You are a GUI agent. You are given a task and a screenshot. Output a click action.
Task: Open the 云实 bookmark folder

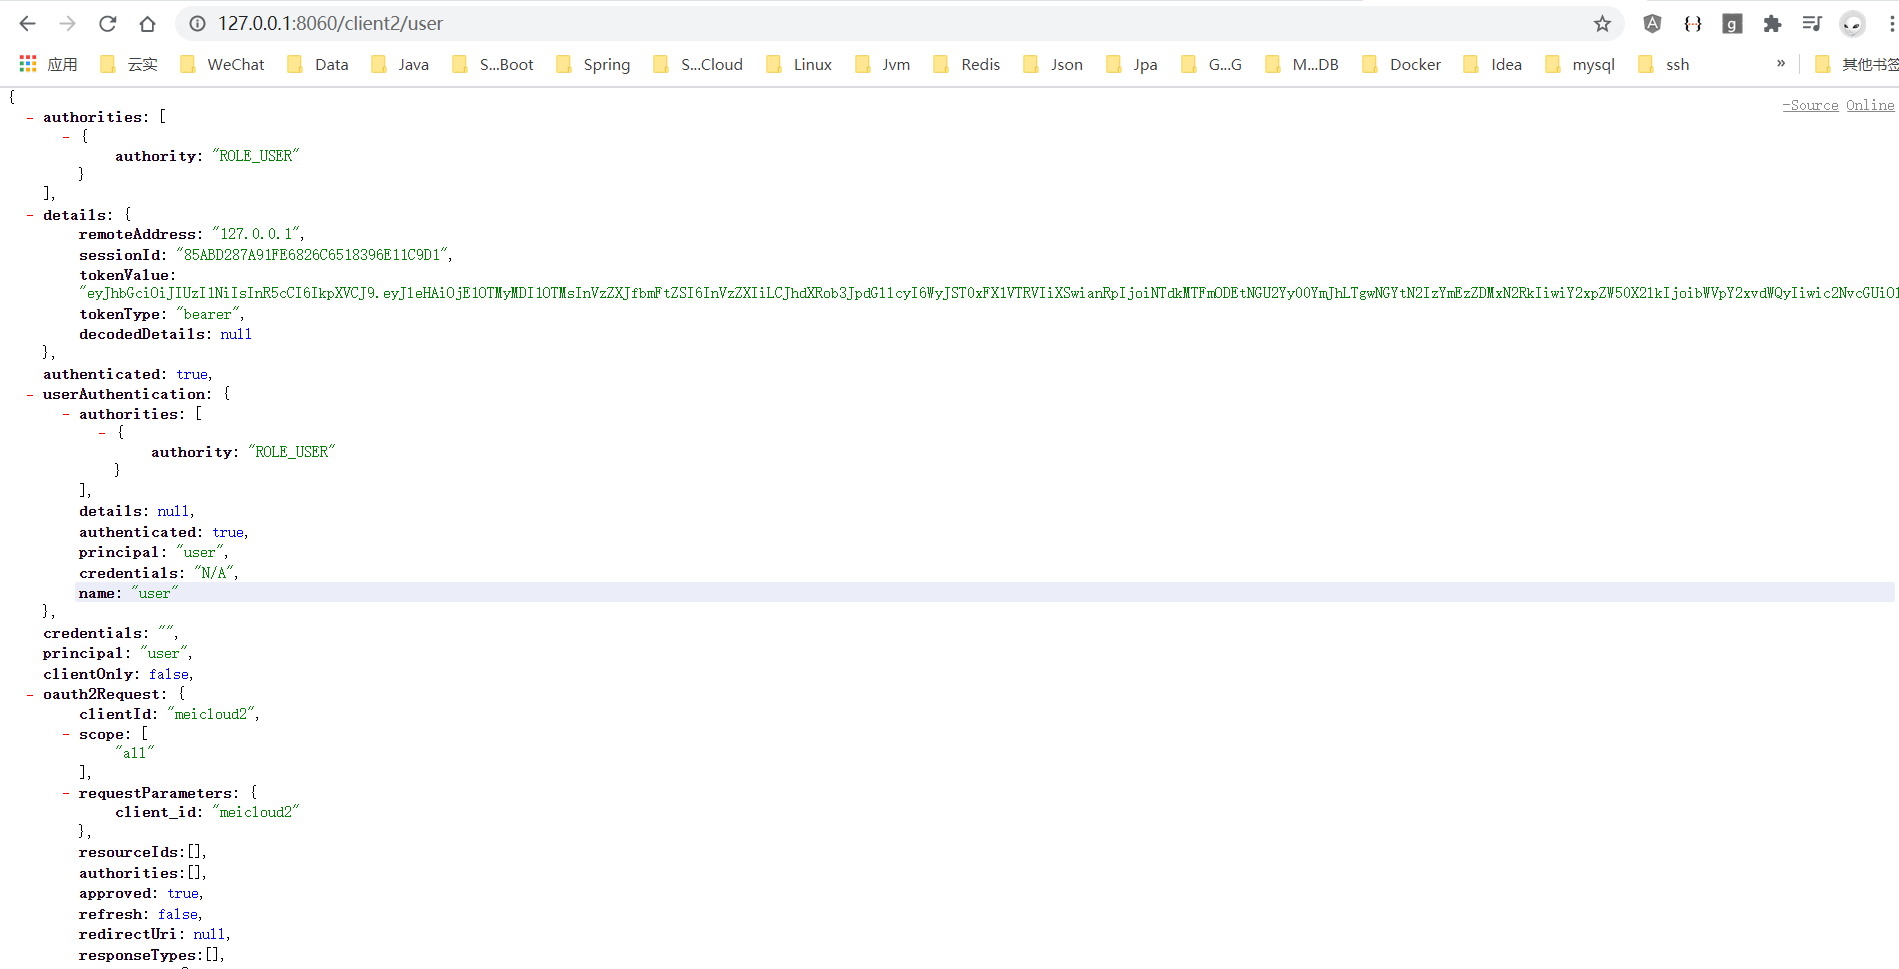click(129, 64)
